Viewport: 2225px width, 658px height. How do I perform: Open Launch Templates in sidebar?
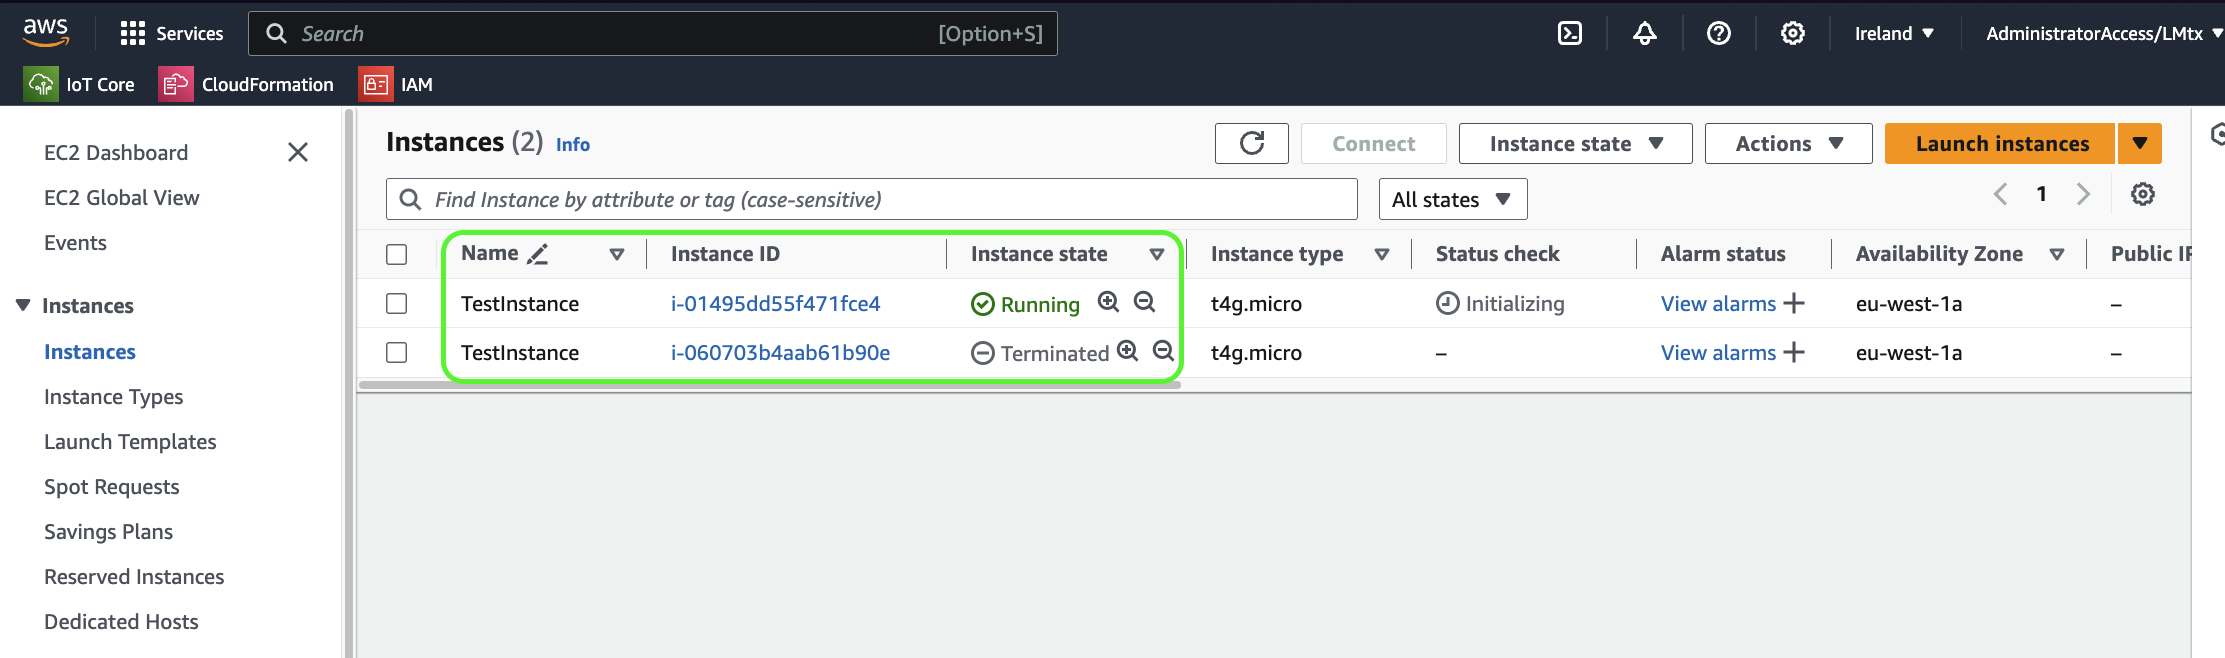[130, 442]
